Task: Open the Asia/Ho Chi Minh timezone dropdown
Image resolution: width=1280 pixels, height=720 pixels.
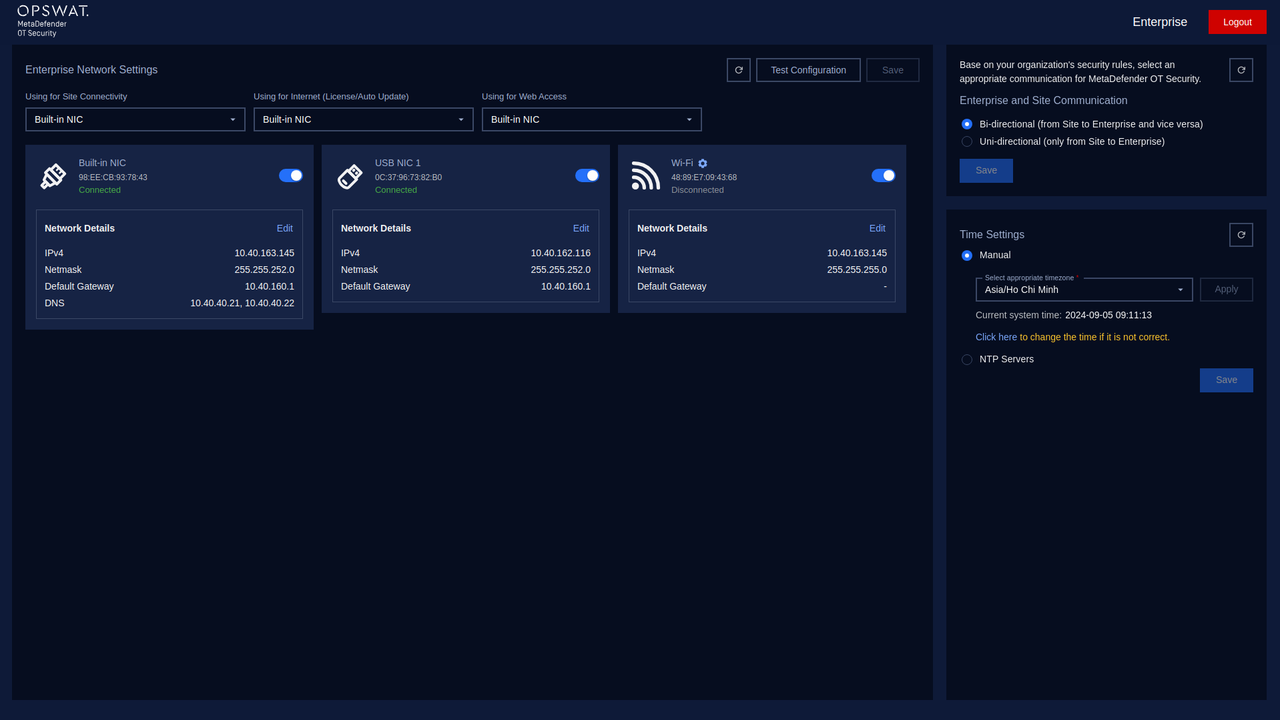Action: [1084, 289]
